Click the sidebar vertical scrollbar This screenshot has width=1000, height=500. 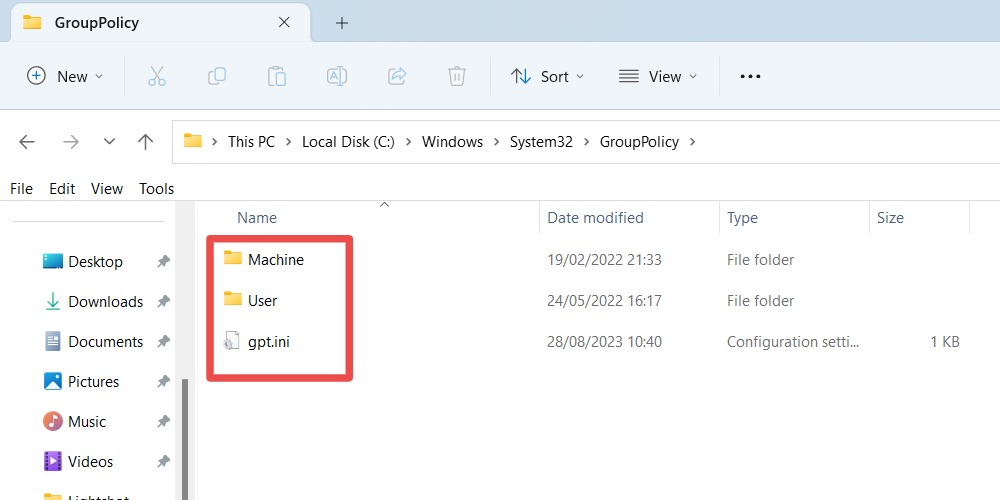coord(185,439)
